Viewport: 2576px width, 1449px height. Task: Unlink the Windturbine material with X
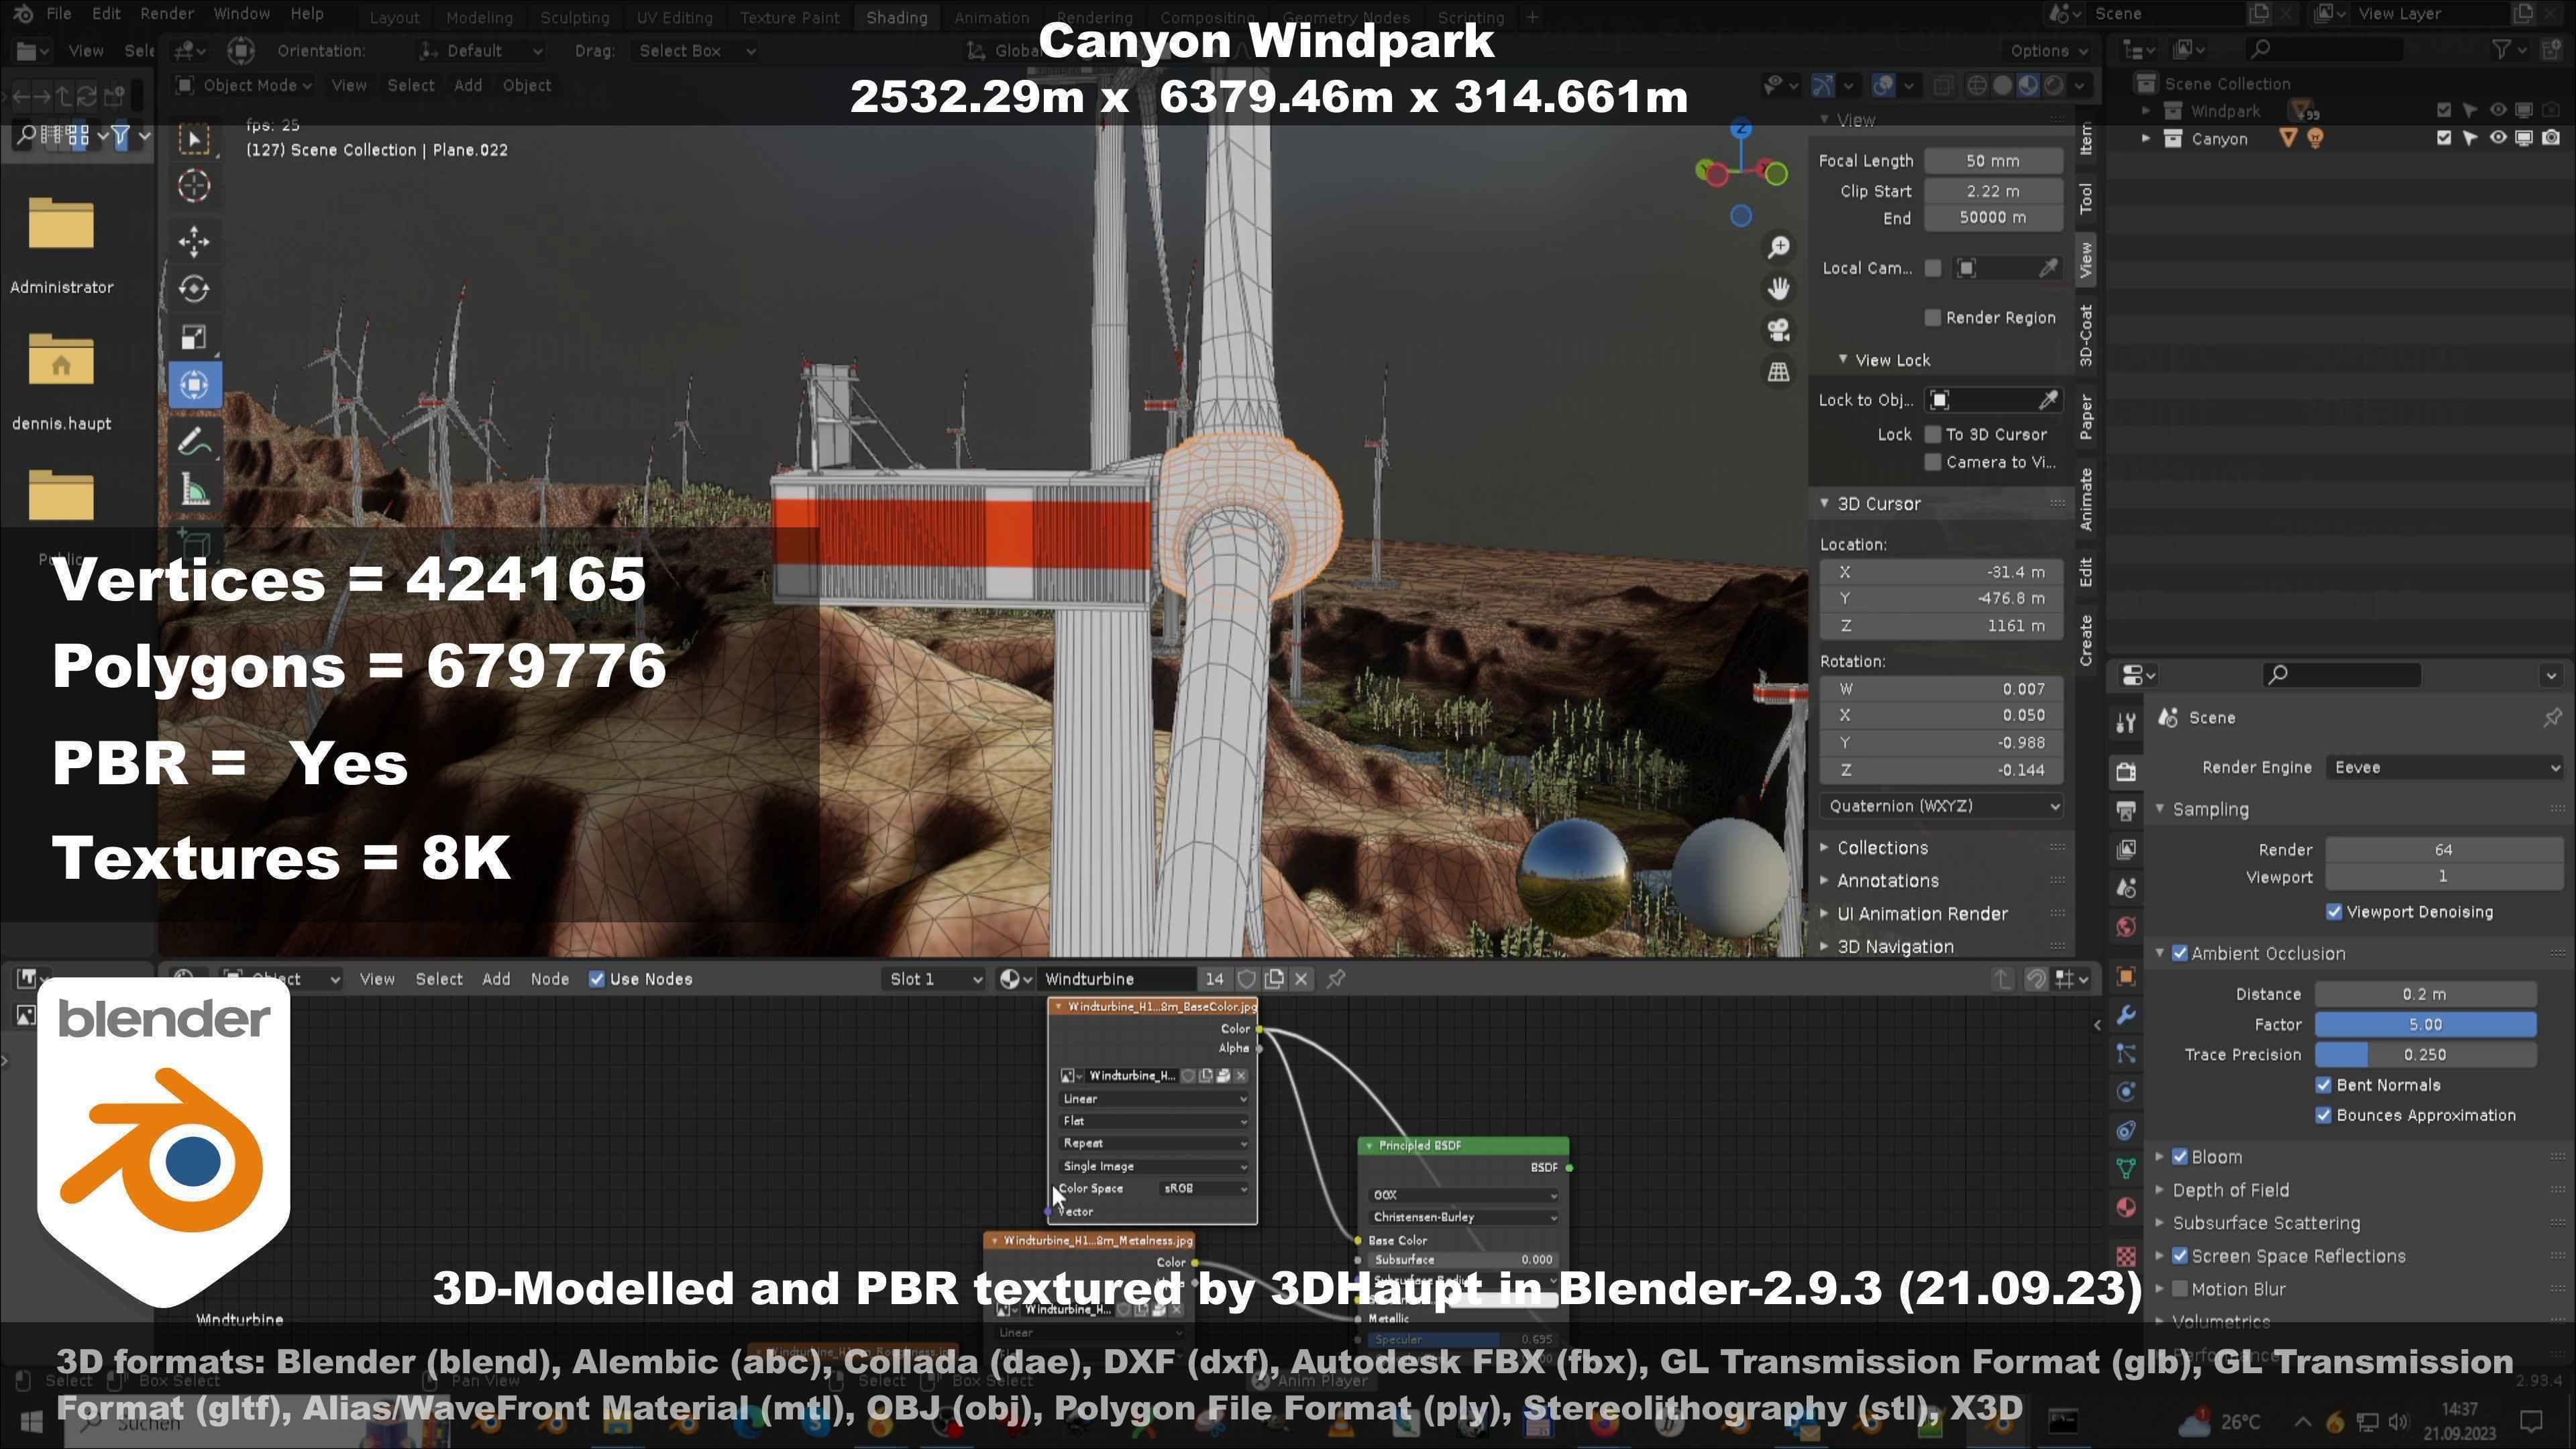[1301, 979]
